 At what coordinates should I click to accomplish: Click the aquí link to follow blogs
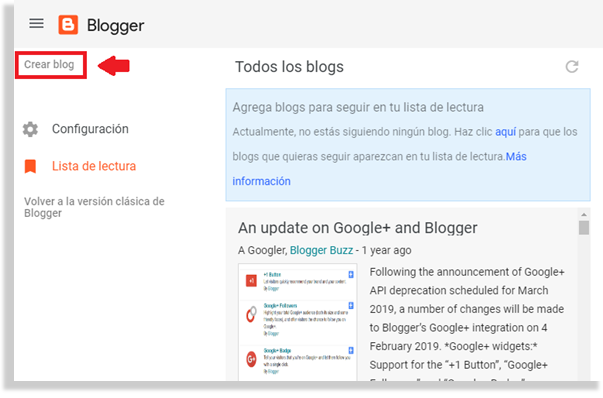point(505,132)
